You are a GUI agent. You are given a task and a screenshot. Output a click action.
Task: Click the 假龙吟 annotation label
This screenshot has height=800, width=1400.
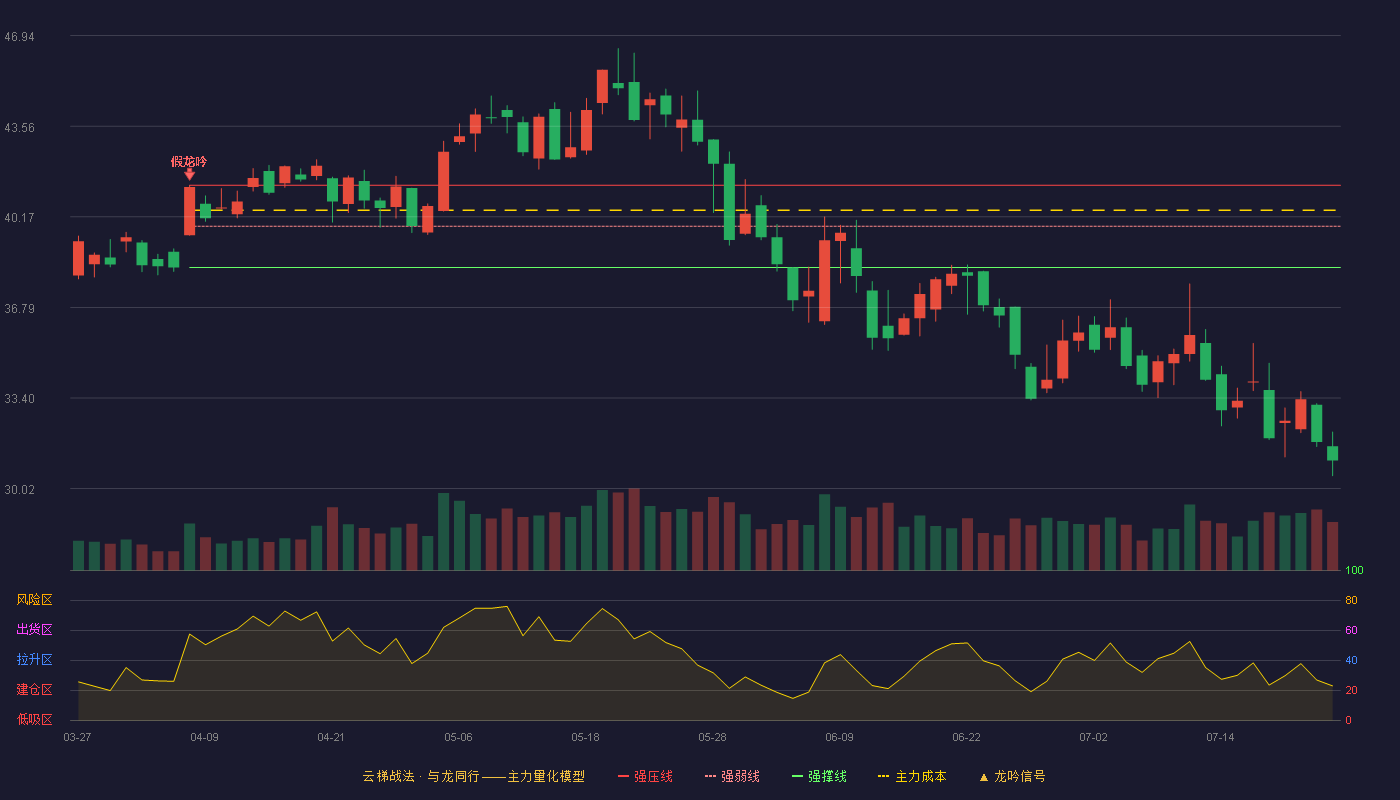coord(189,161)
